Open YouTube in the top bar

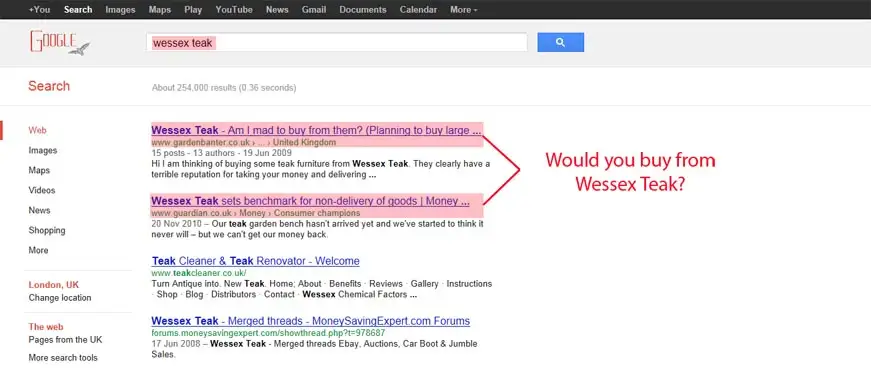click(x=234, y=9)
